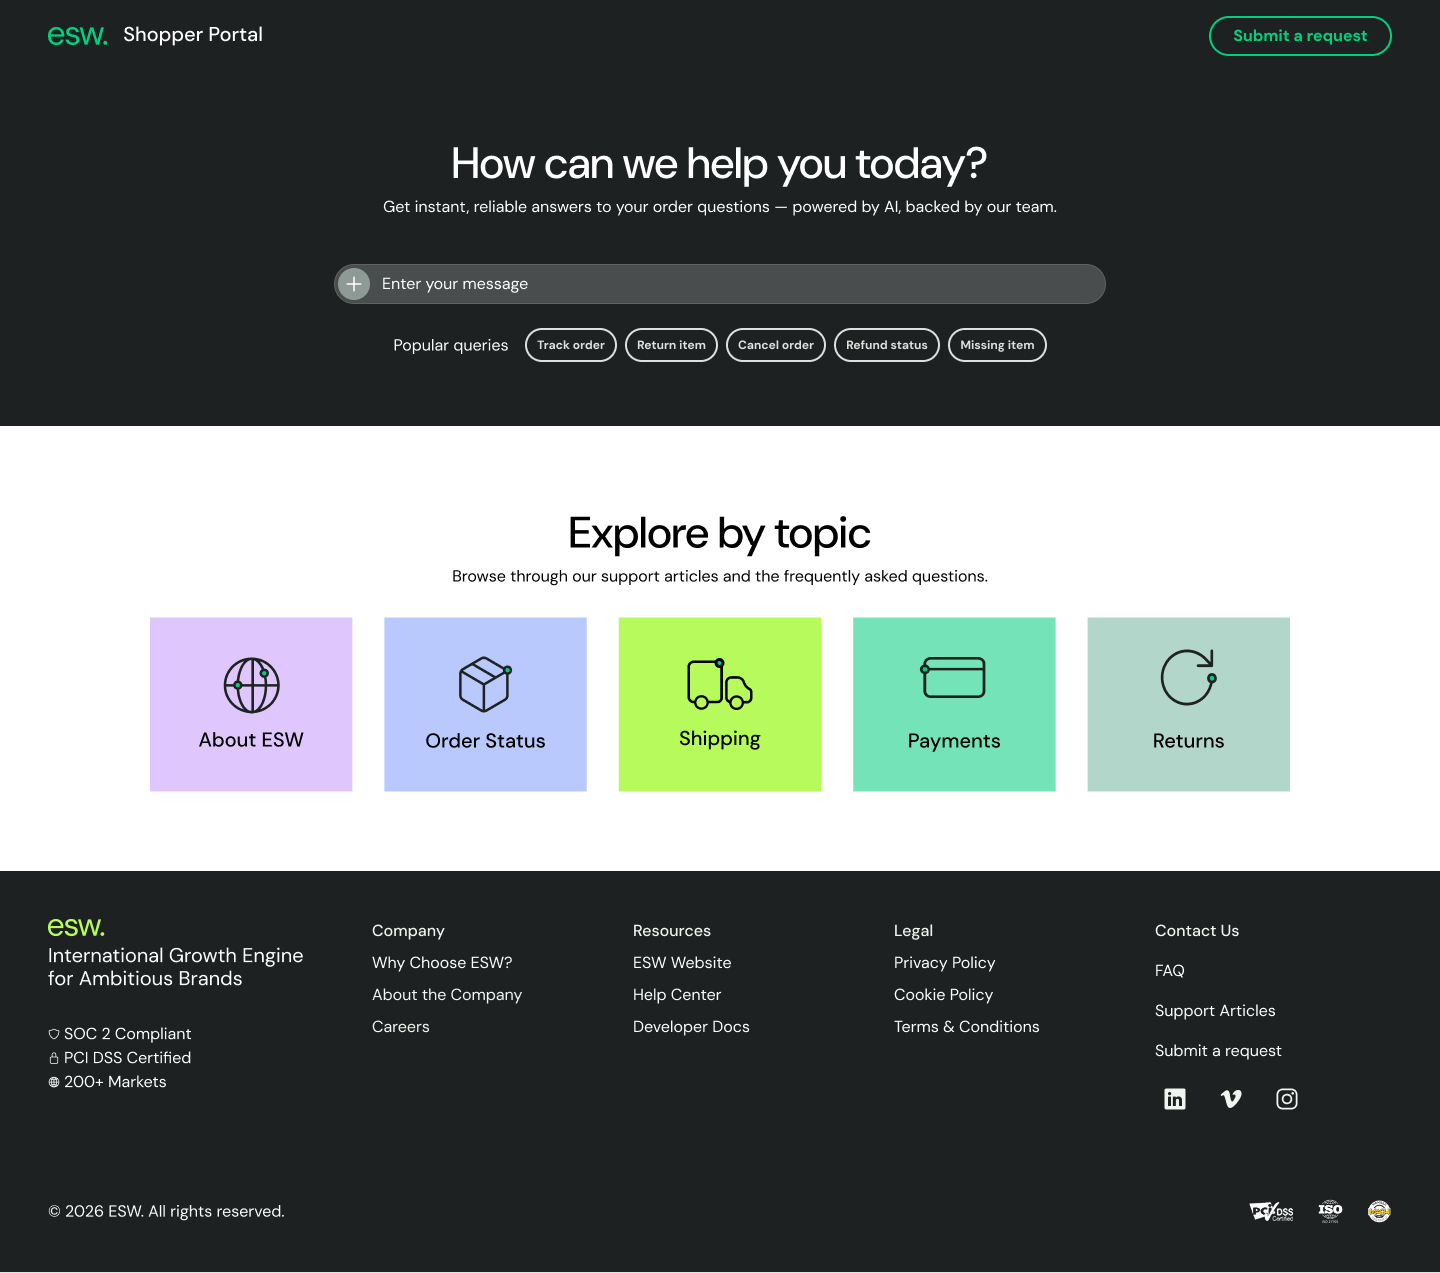Screen dimensions: 1440x1273
Task: Click the Resources footer heading
Action: 672,931
